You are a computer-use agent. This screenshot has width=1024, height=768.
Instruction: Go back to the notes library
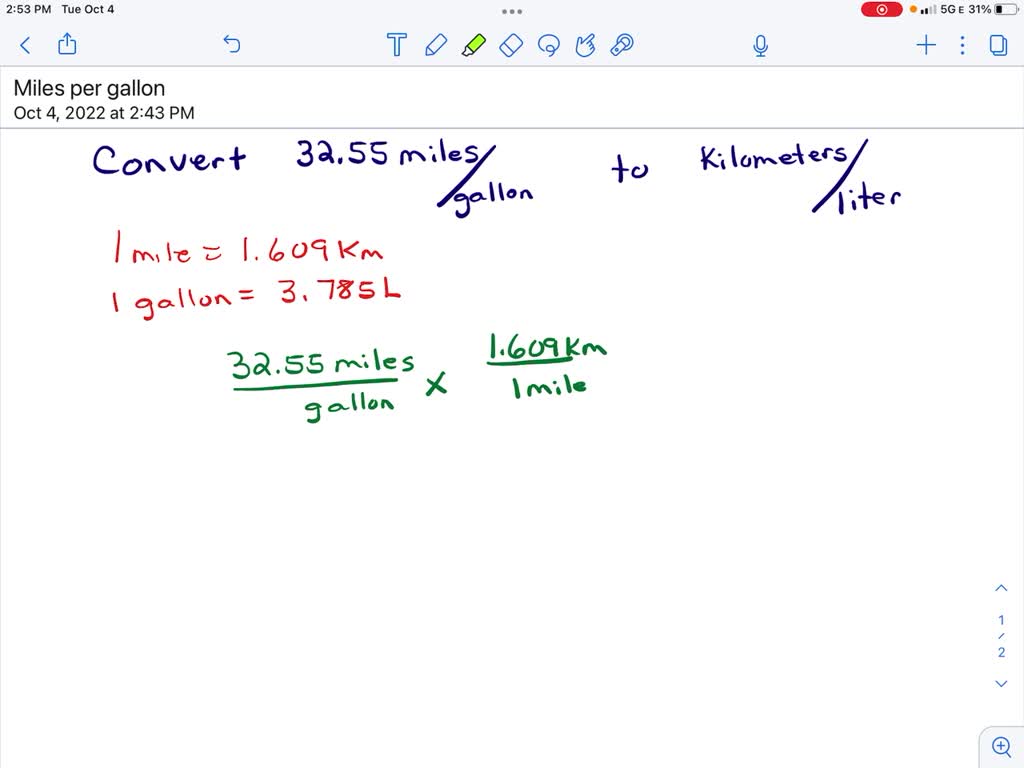pyautogui.click(x=25, y=45)
